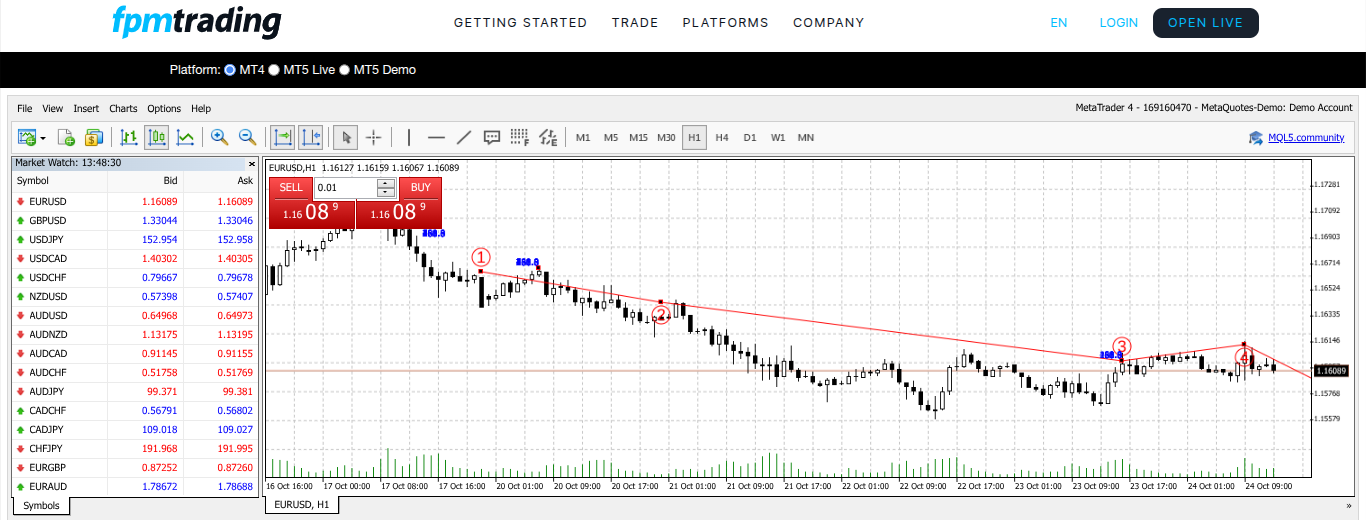
Task: Expand the GETTING STARTED nav menu
Action: coord(520,23)
